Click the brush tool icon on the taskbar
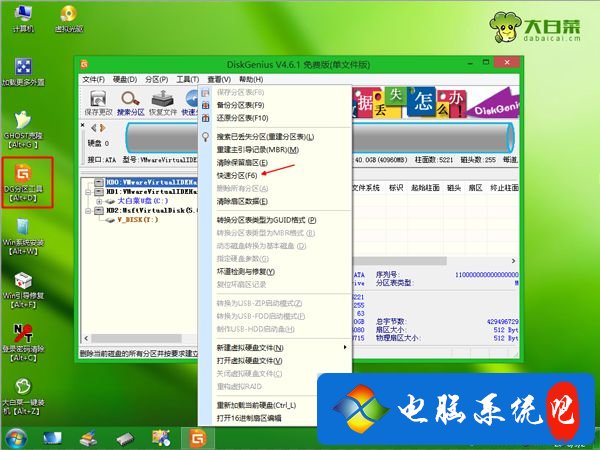Screen dimensions: 600x450 88,439
